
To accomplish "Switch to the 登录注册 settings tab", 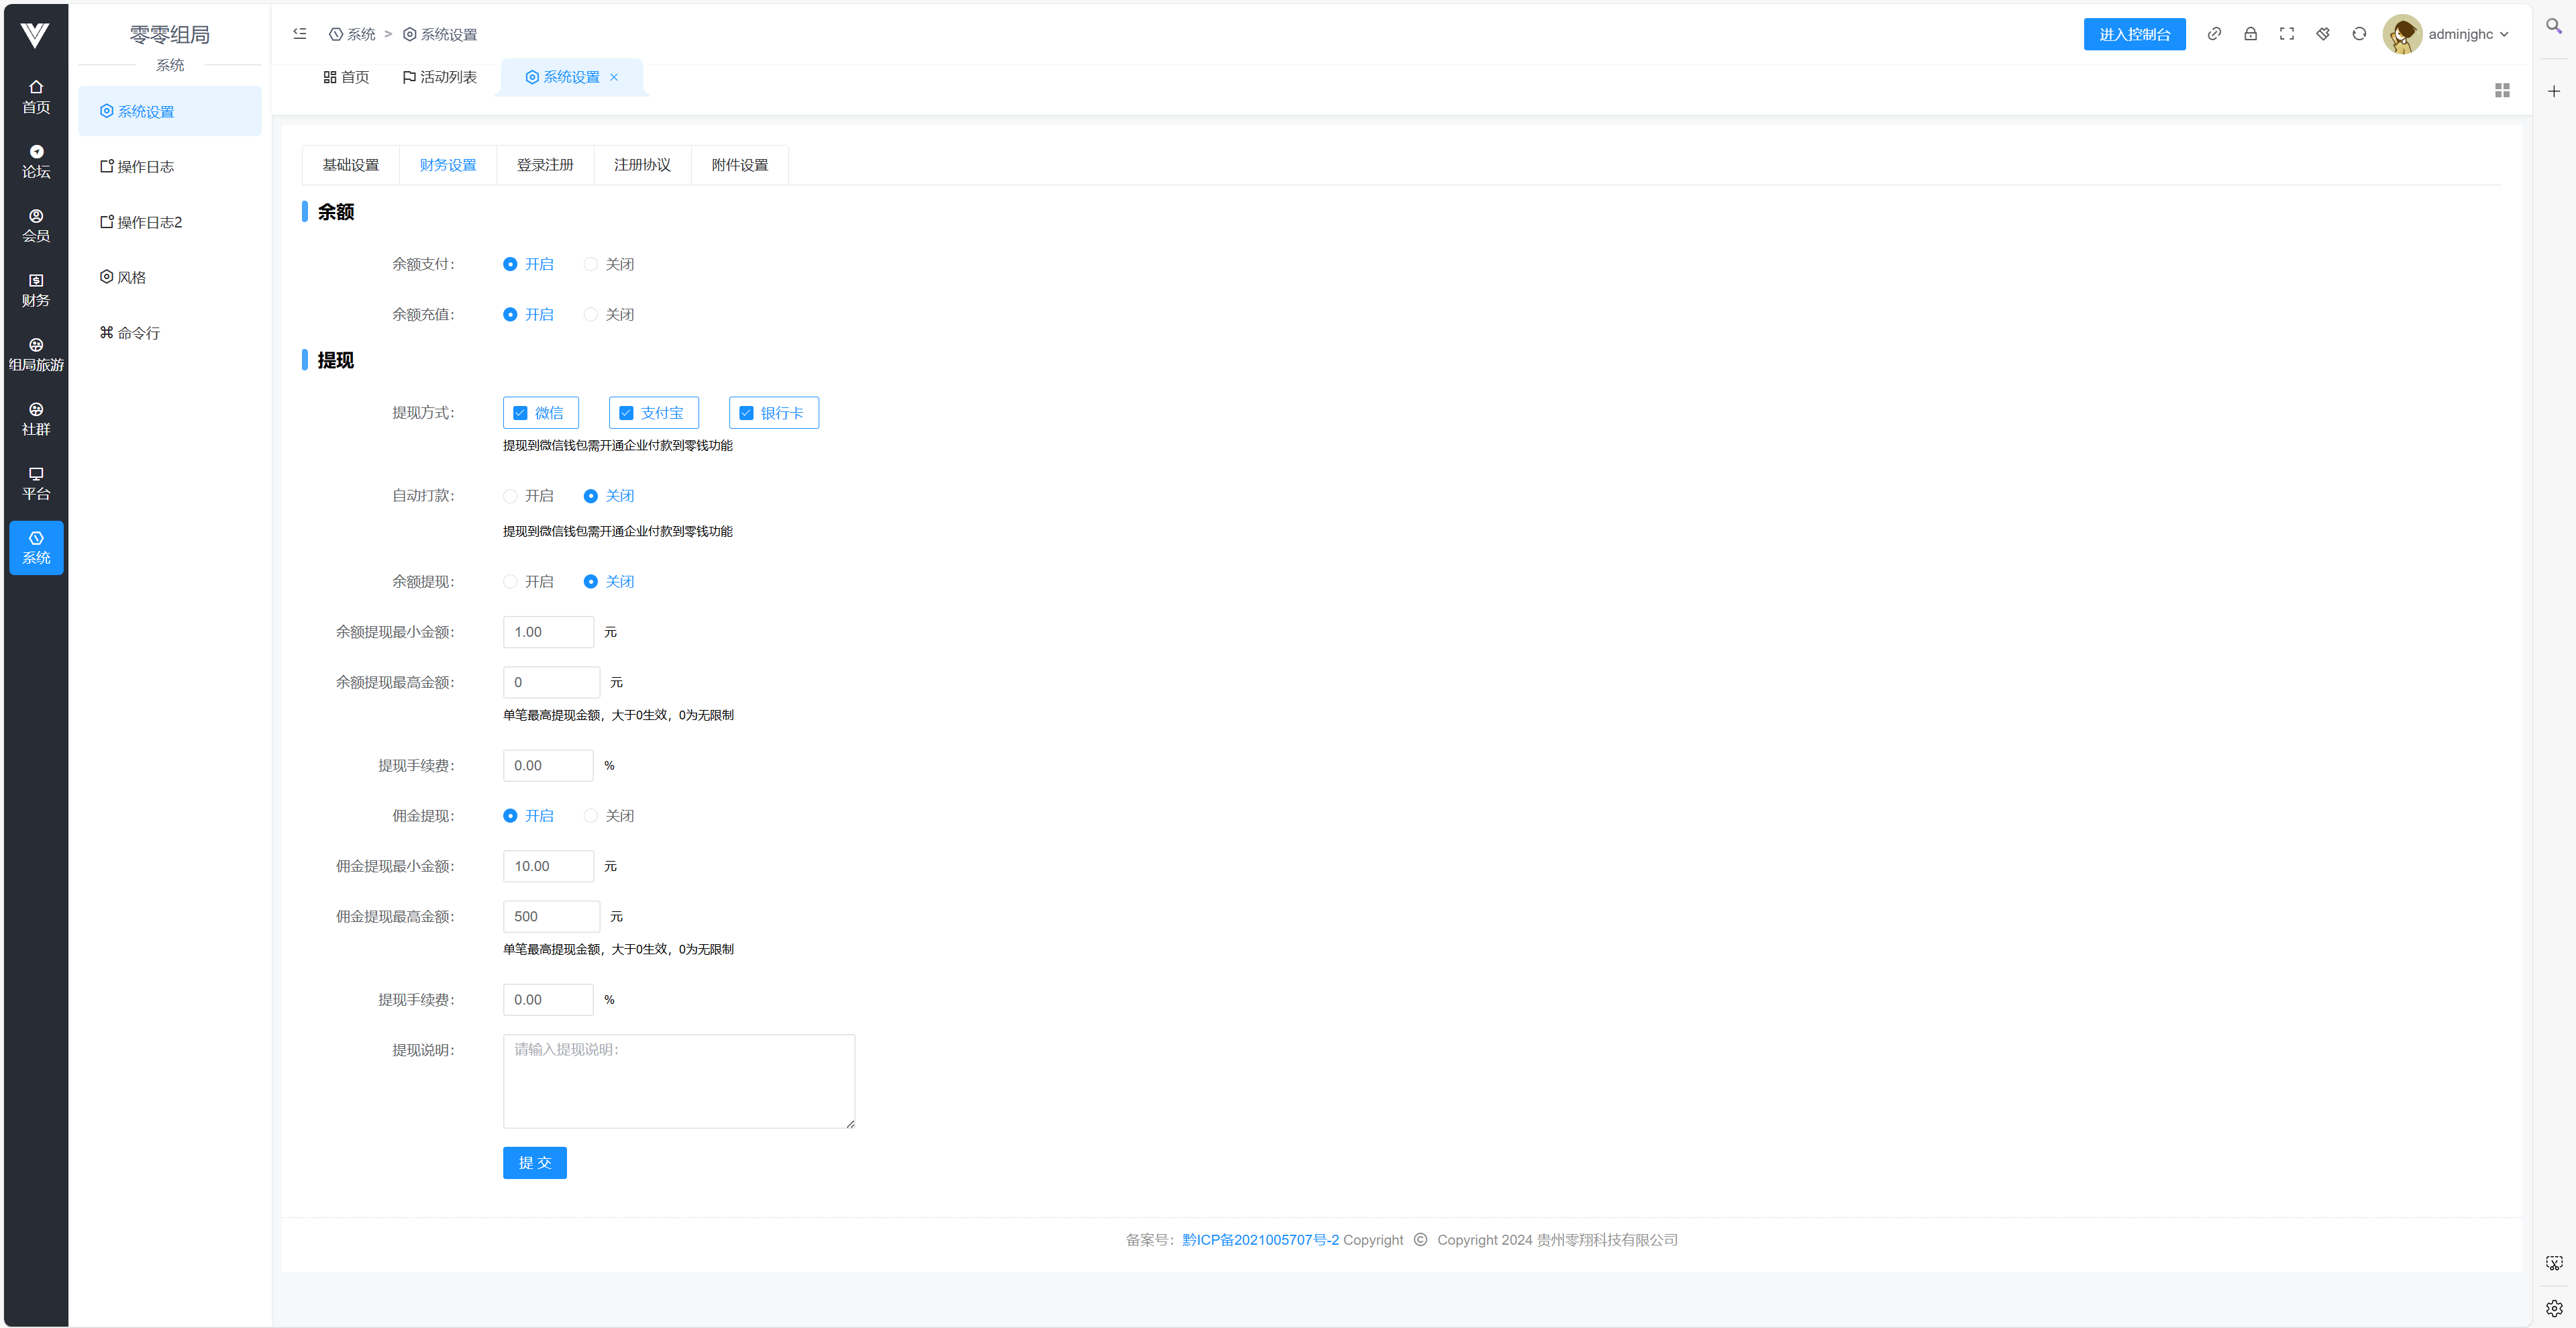I will coord(545,165).
